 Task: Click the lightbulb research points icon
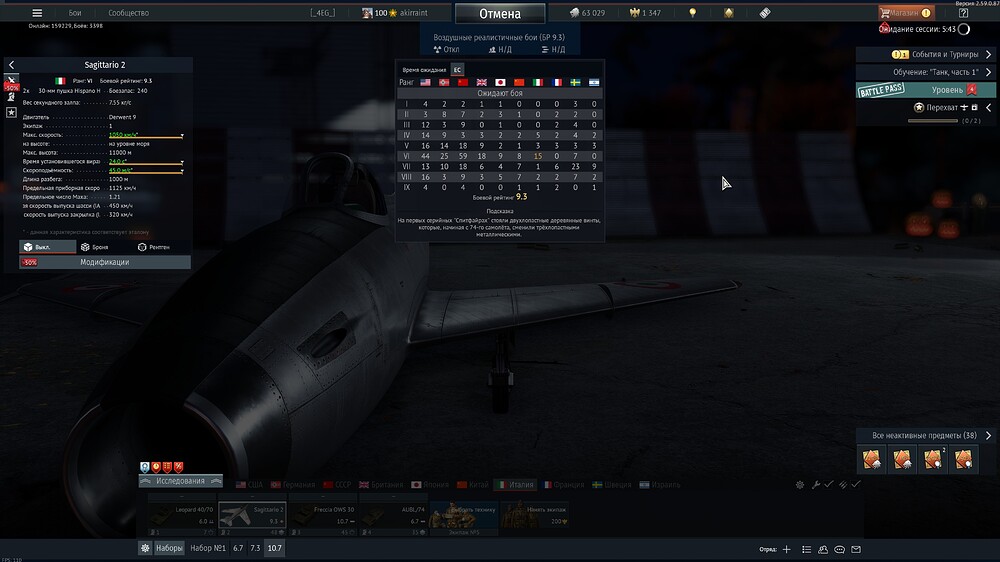(693, 13)
